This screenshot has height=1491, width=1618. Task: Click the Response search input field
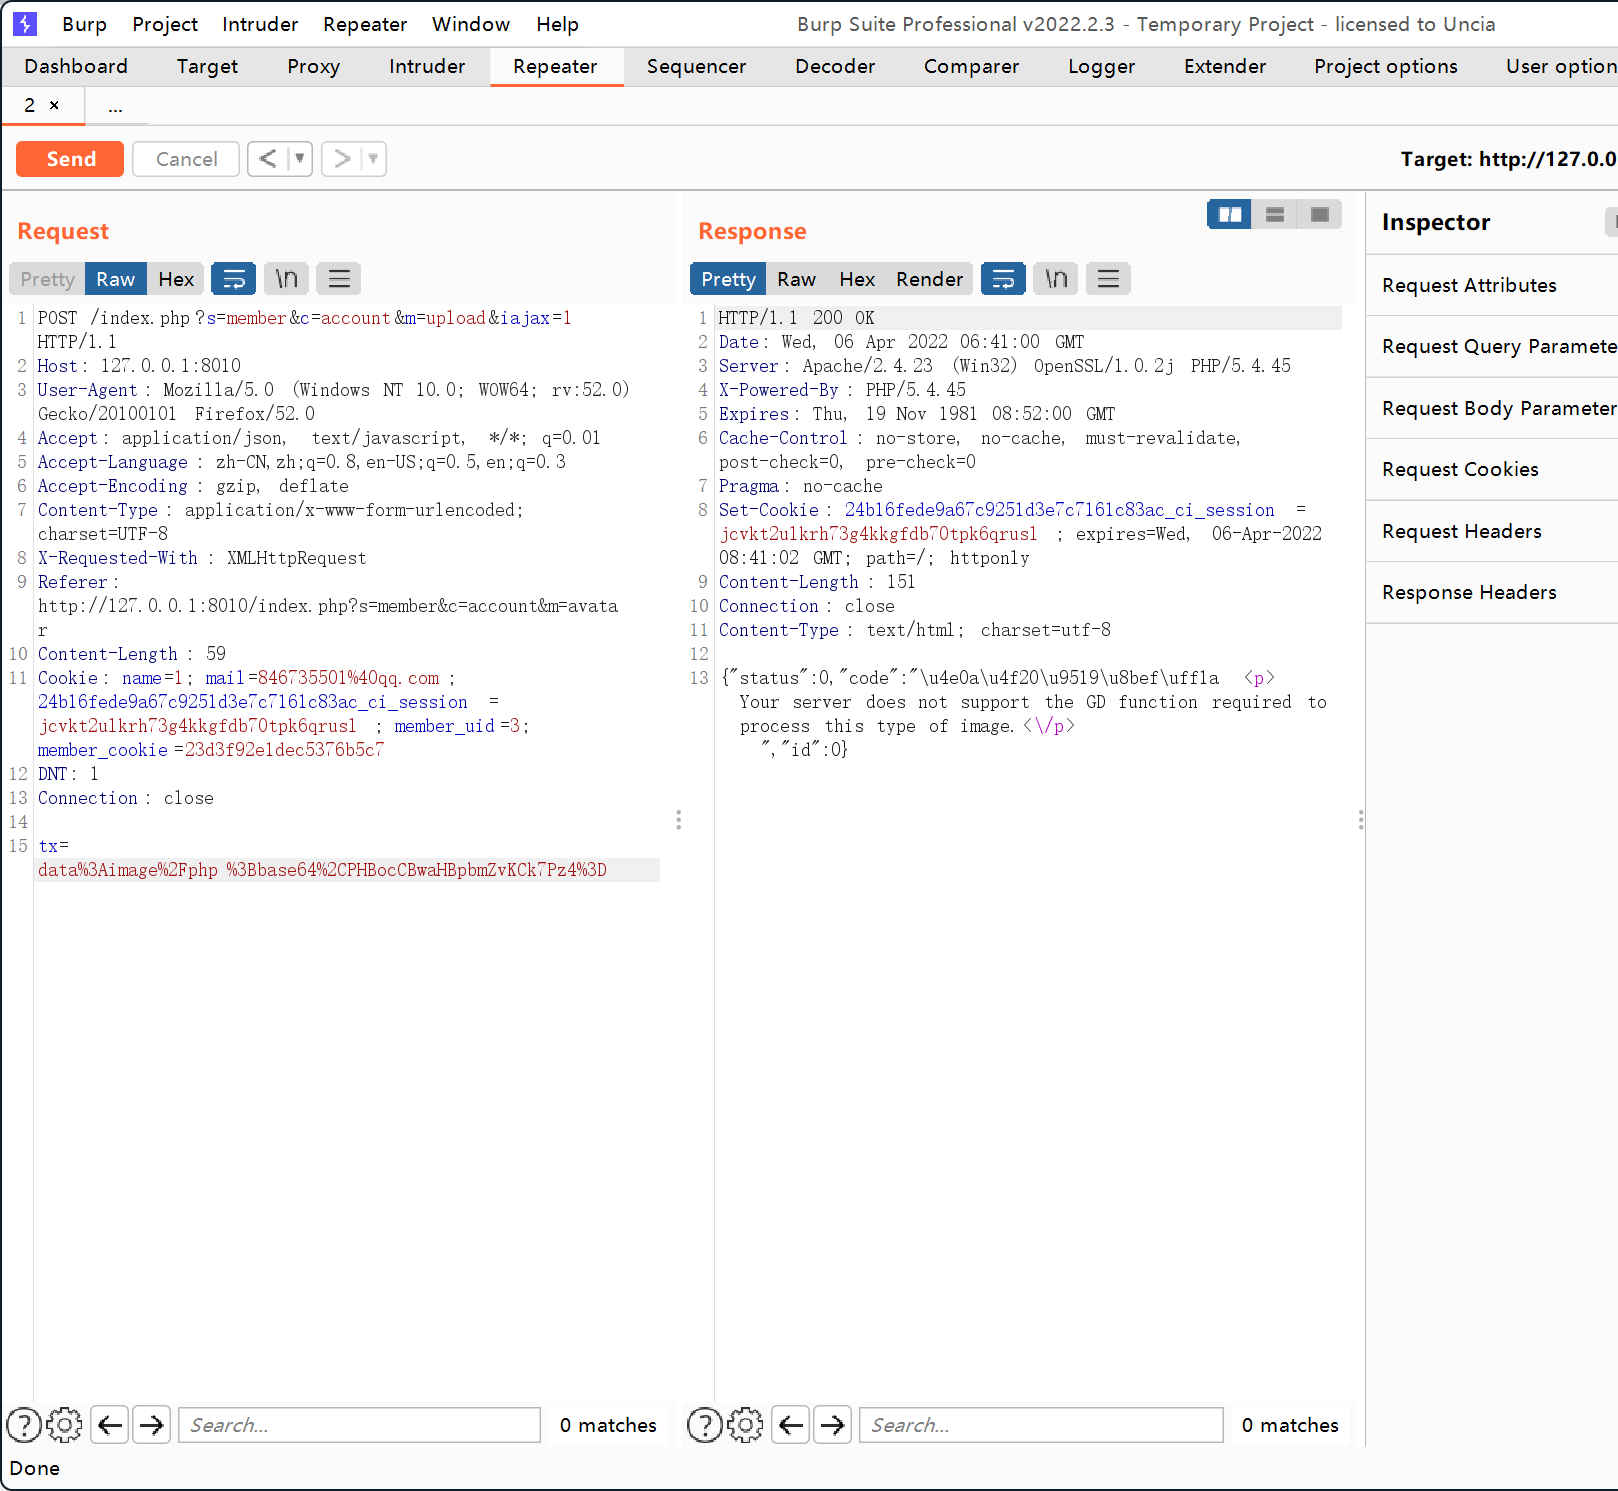pos(1041,1425)
